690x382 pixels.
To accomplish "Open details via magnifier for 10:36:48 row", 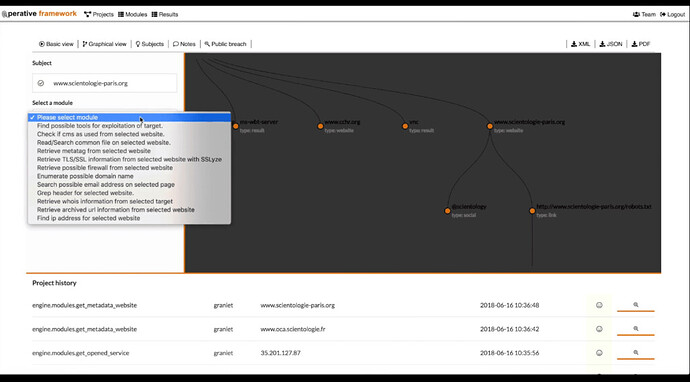I will (635, 305).
